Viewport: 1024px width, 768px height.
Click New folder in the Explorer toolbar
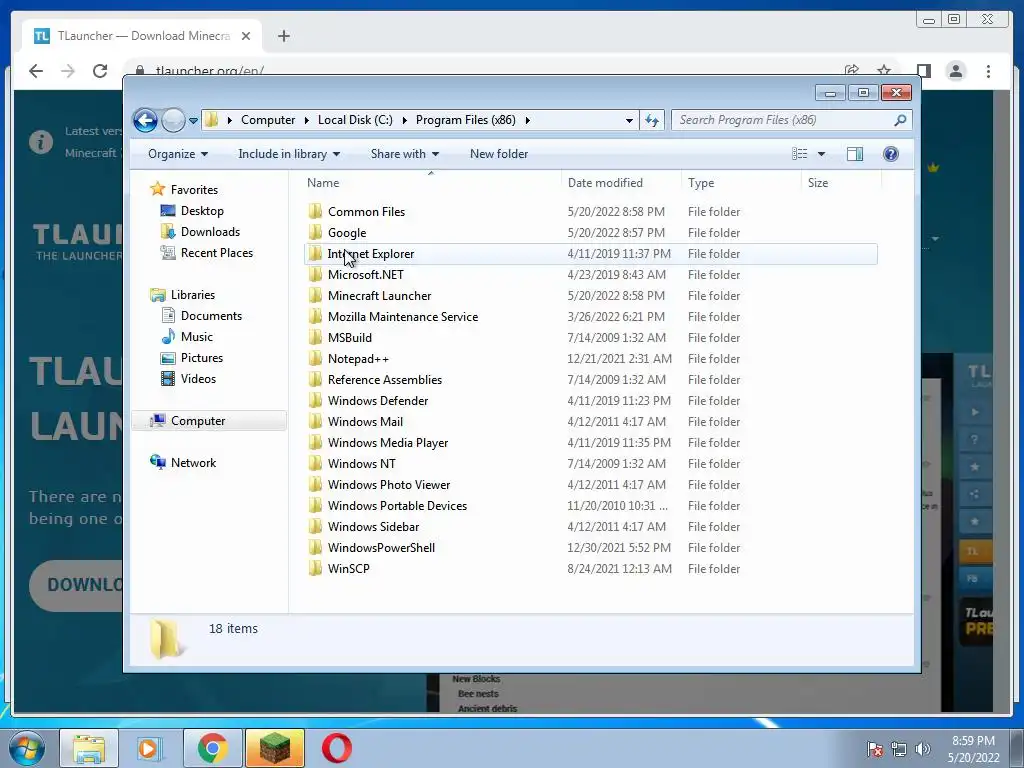[x=499, y=154]
